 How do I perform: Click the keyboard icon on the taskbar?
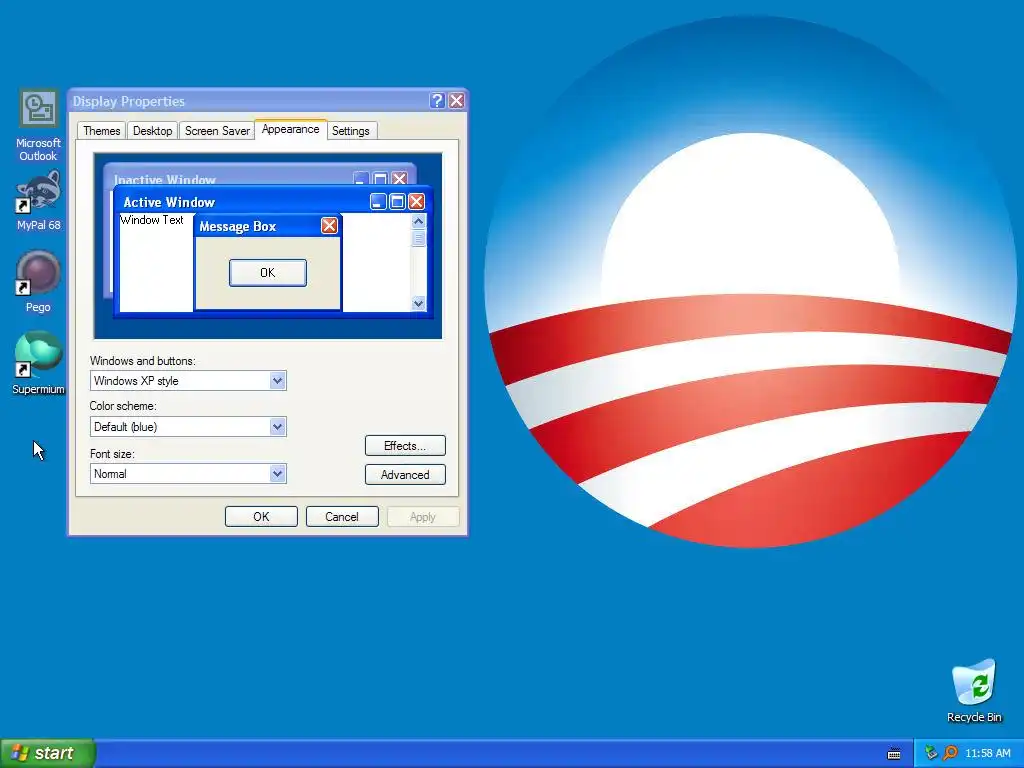(894, 754)
